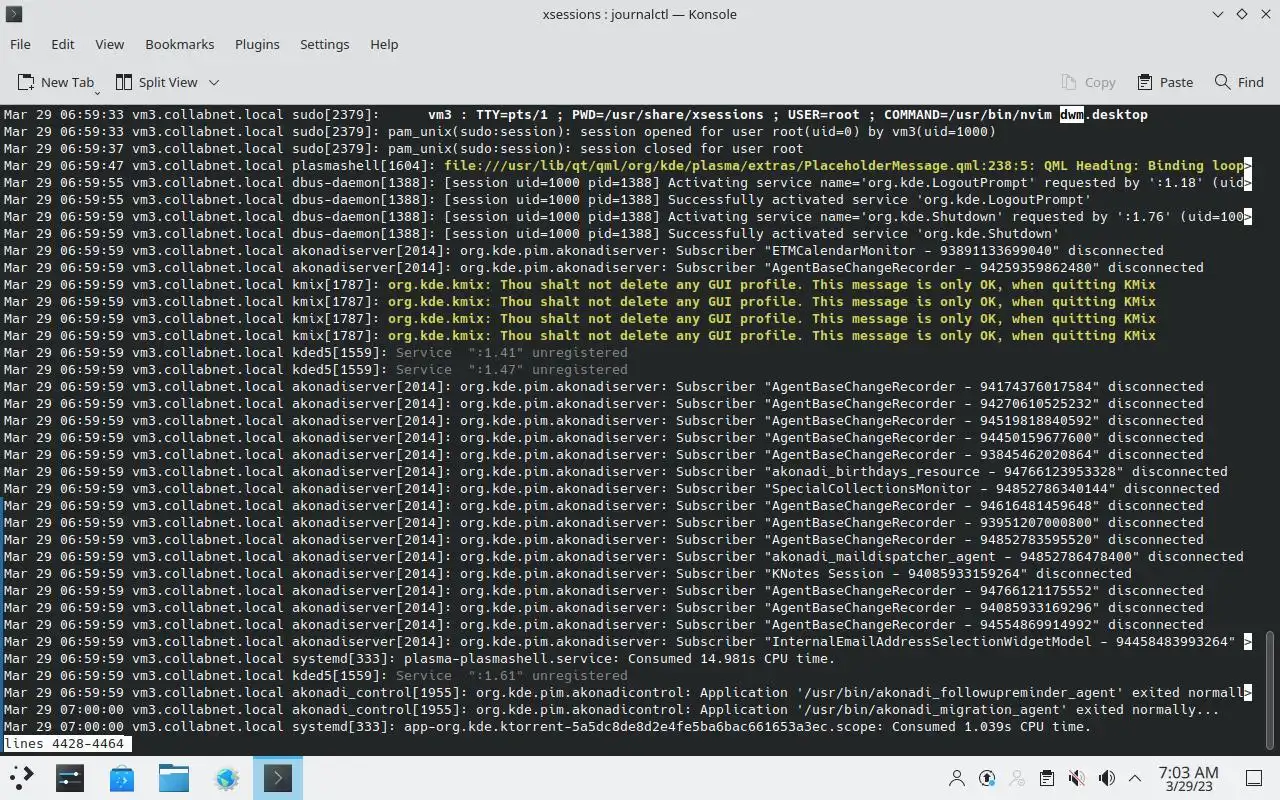Click 'plasma-plasmashell.service: Consumed 14.981s' log line
The width and height of the screenshot is (1280, 800).
click(620, 659)
